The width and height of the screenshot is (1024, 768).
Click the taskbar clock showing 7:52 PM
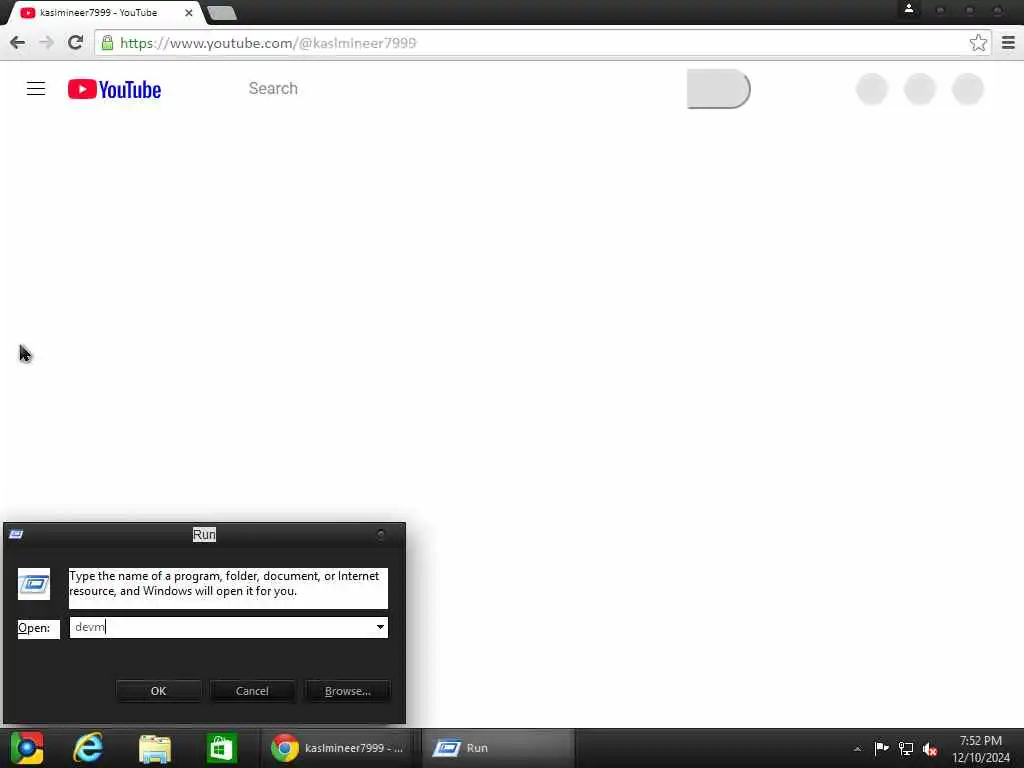tap(980, 749)
